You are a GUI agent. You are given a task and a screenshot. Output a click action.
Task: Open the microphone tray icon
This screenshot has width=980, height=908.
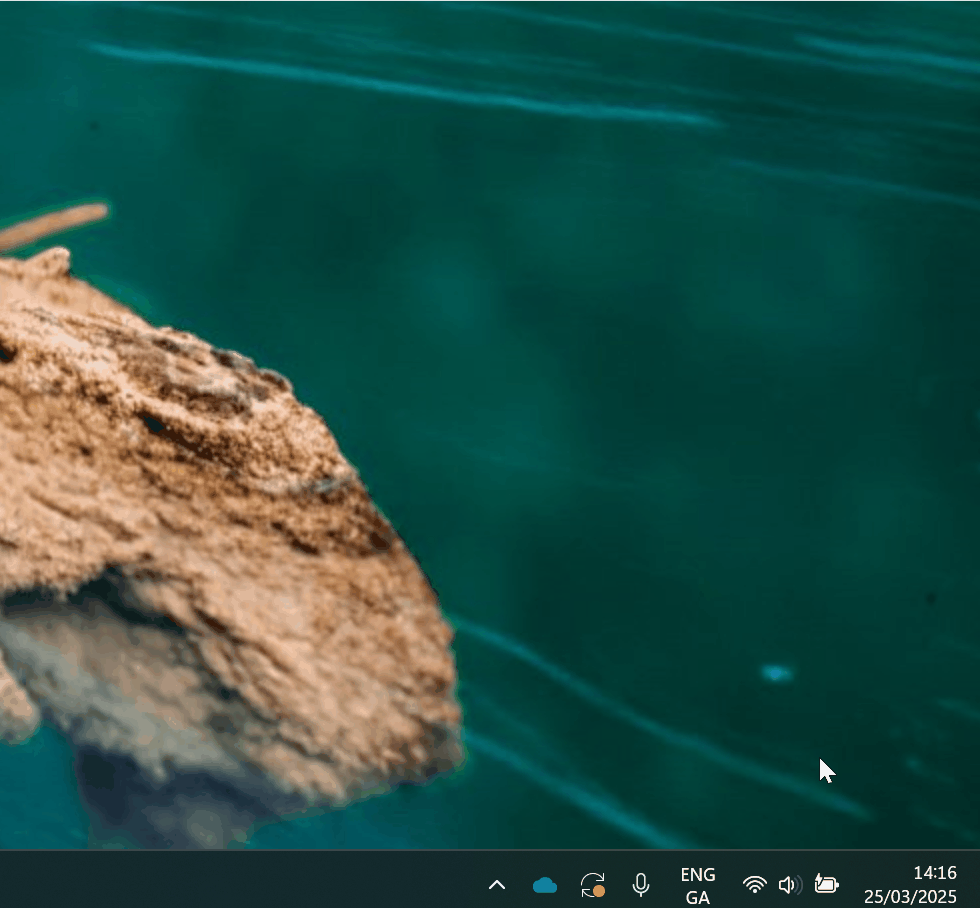[x=641, y=885]
